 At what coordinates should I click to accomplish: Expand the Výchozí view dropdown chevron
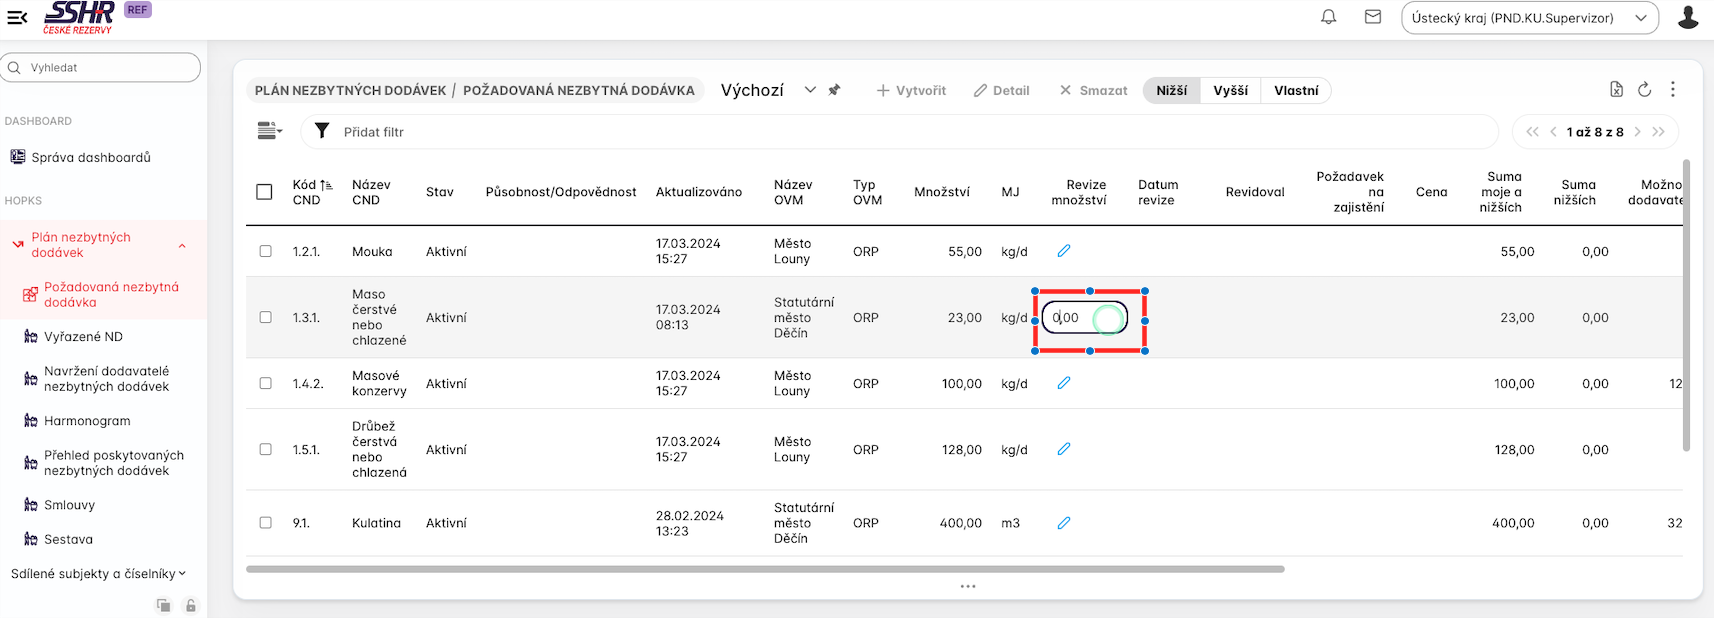[810, 90]
